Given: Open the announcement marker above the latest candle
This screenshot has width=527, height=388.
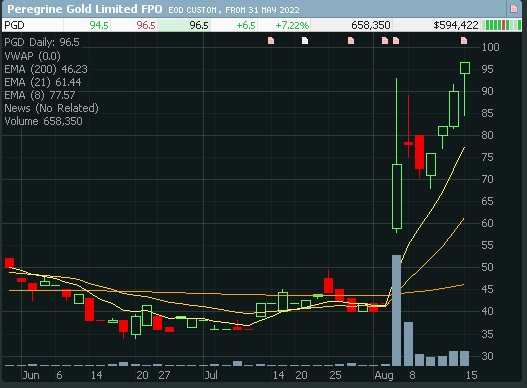Looking at the screenshot, I should pos(464,41).
